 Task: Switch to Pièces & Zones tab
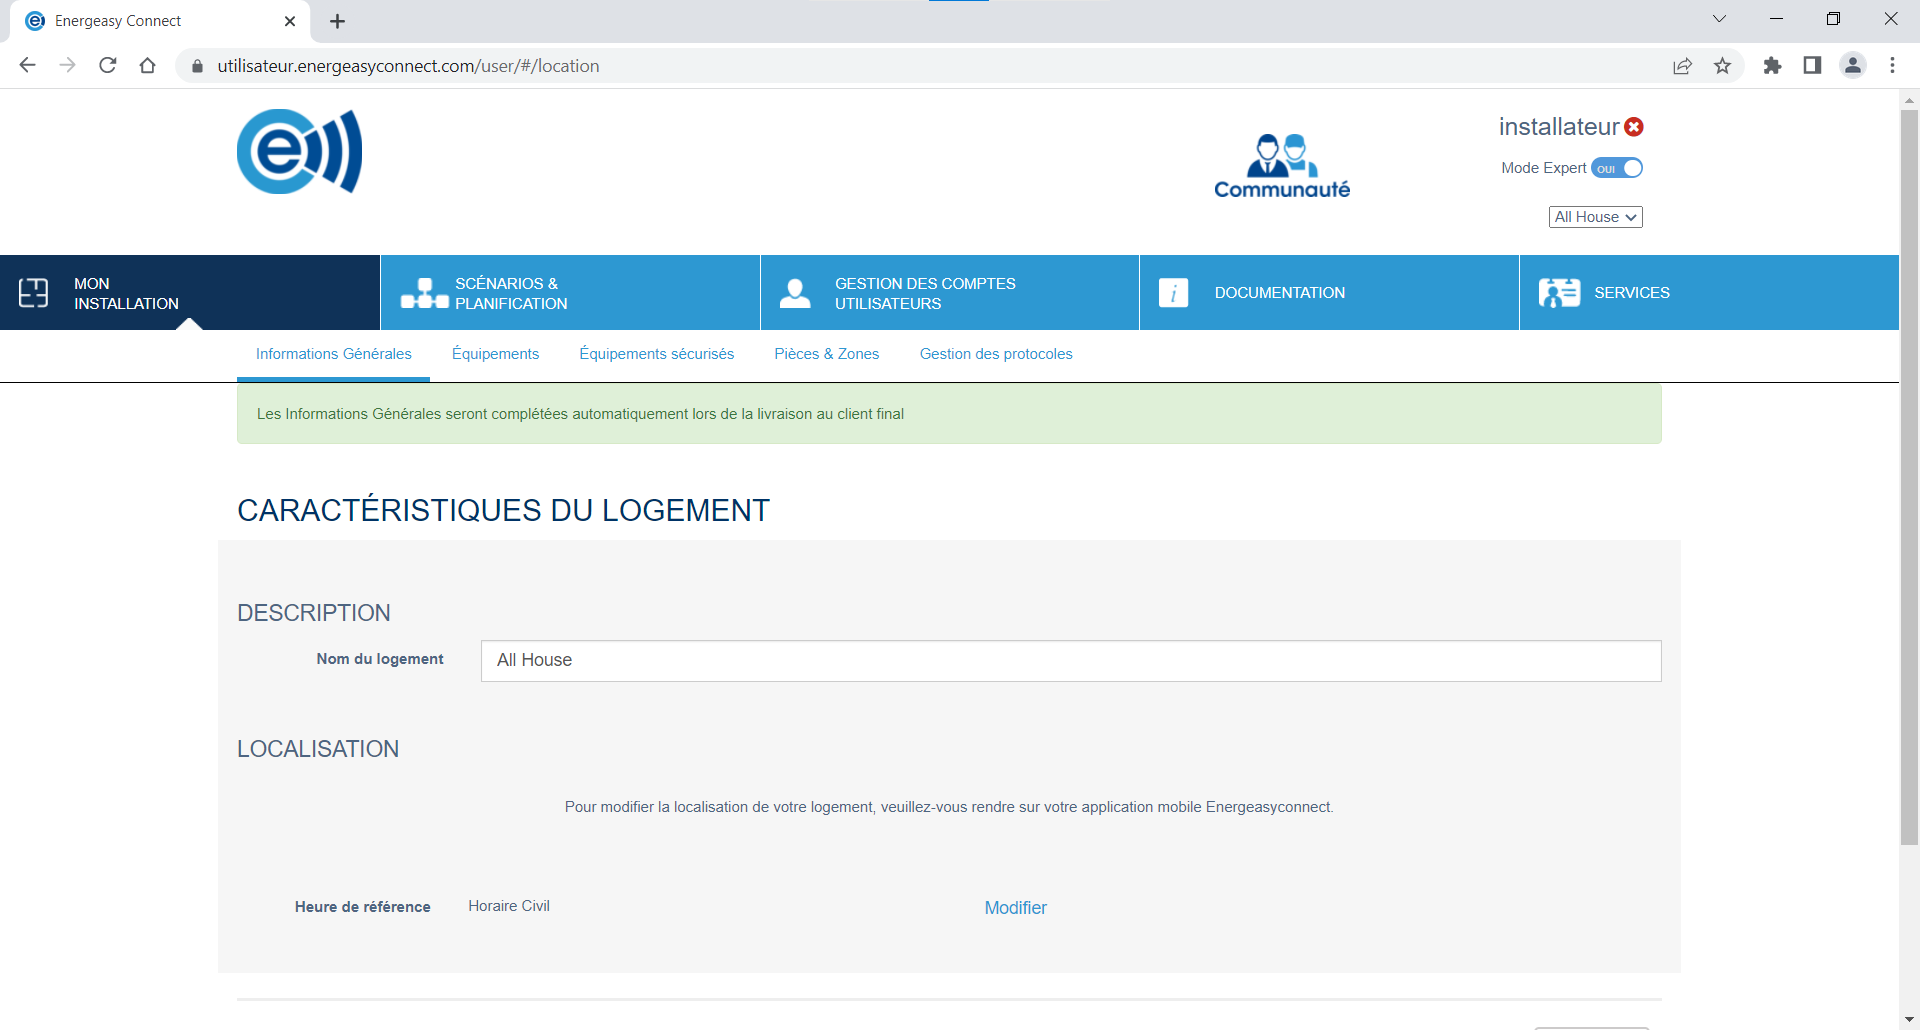coord(827,354)
